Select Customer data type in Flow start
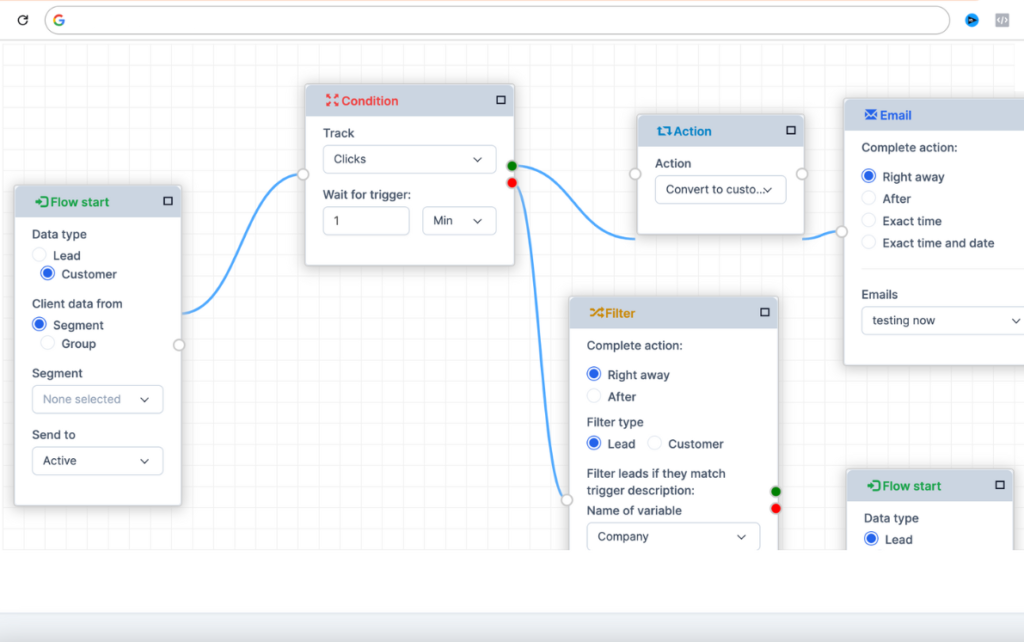Viewport: 1024px width, 642px height. 48,274
